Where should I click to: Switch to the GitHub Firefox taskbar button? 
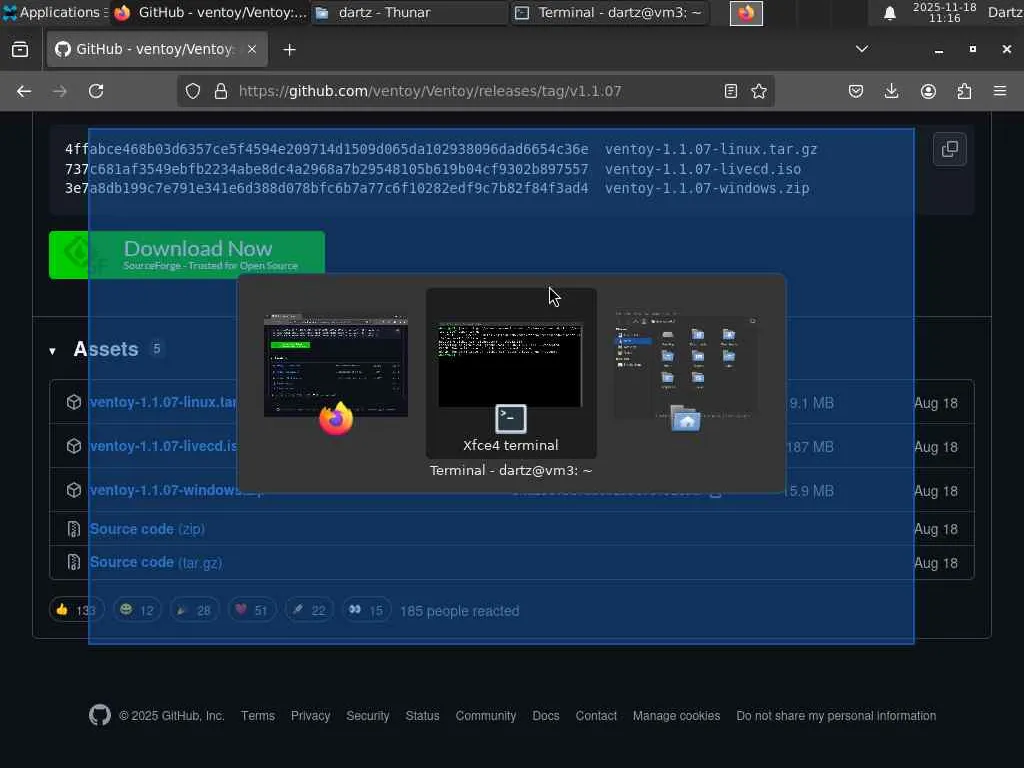[x=210, y=12]
